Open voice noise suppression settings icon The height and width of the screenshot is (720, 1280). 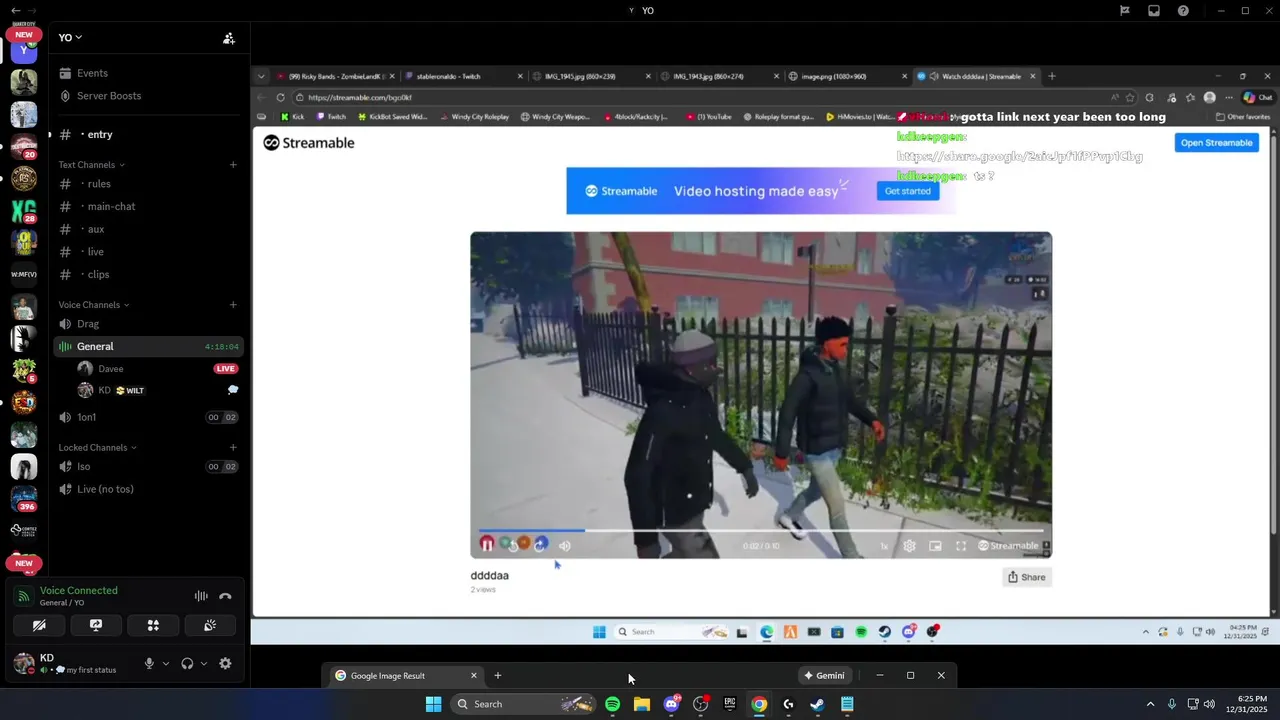201,596
